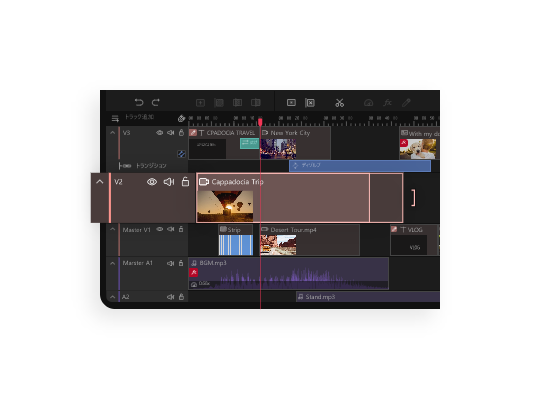Click the Redo arrow in the toolbar
Image resolution: width=540 pixels, height=400 pixels.
(x=156, y=102)
